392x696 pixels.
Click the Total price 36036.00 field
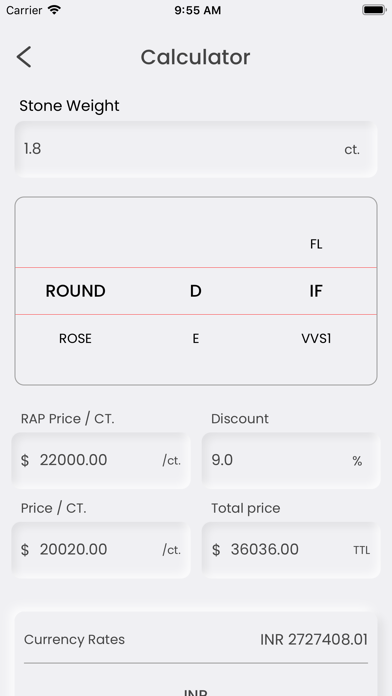(291, 550)
